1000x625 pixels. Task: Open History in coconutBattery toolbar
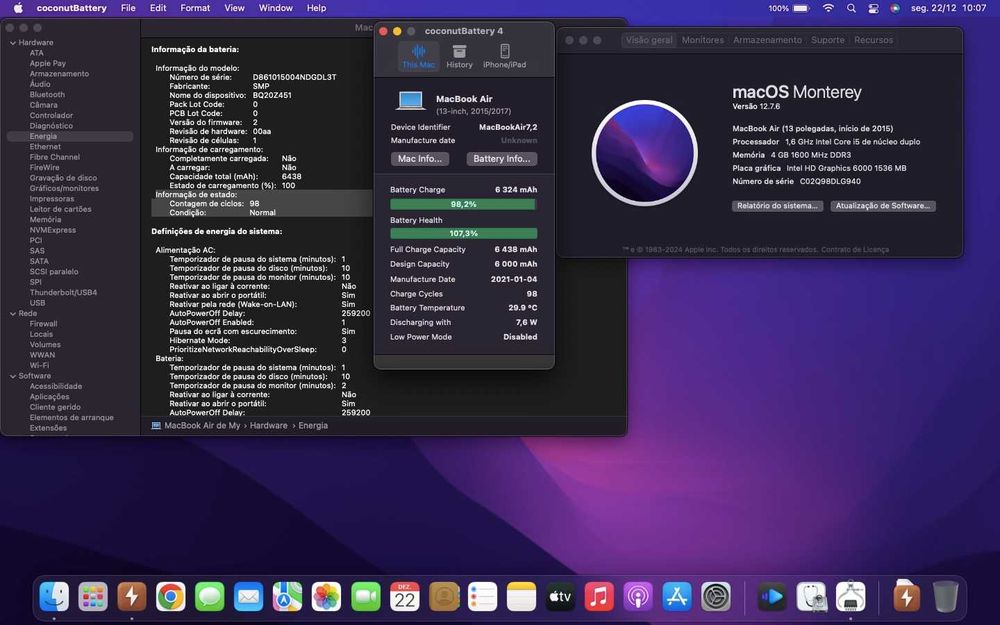click(459, 56)
